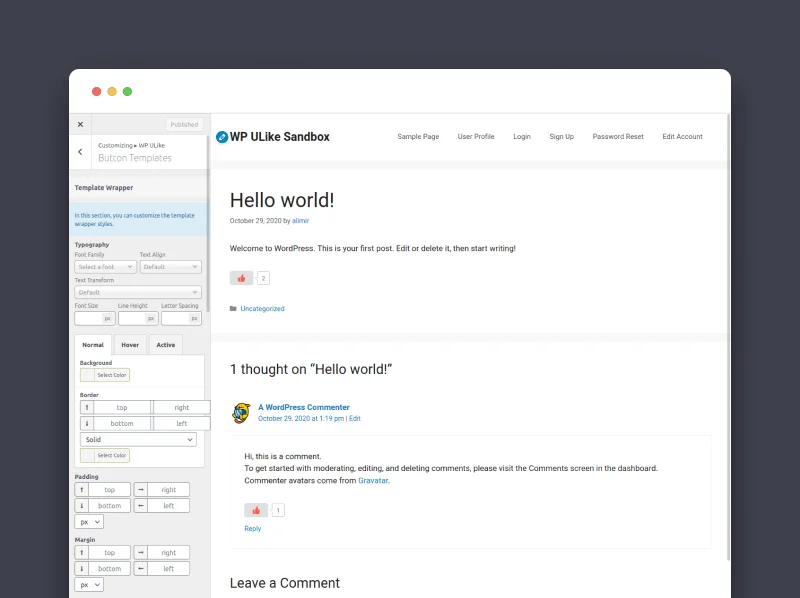Pick Background color via Select Color swatch
Screen dimensions: 800x598
(x=105, y=375)
